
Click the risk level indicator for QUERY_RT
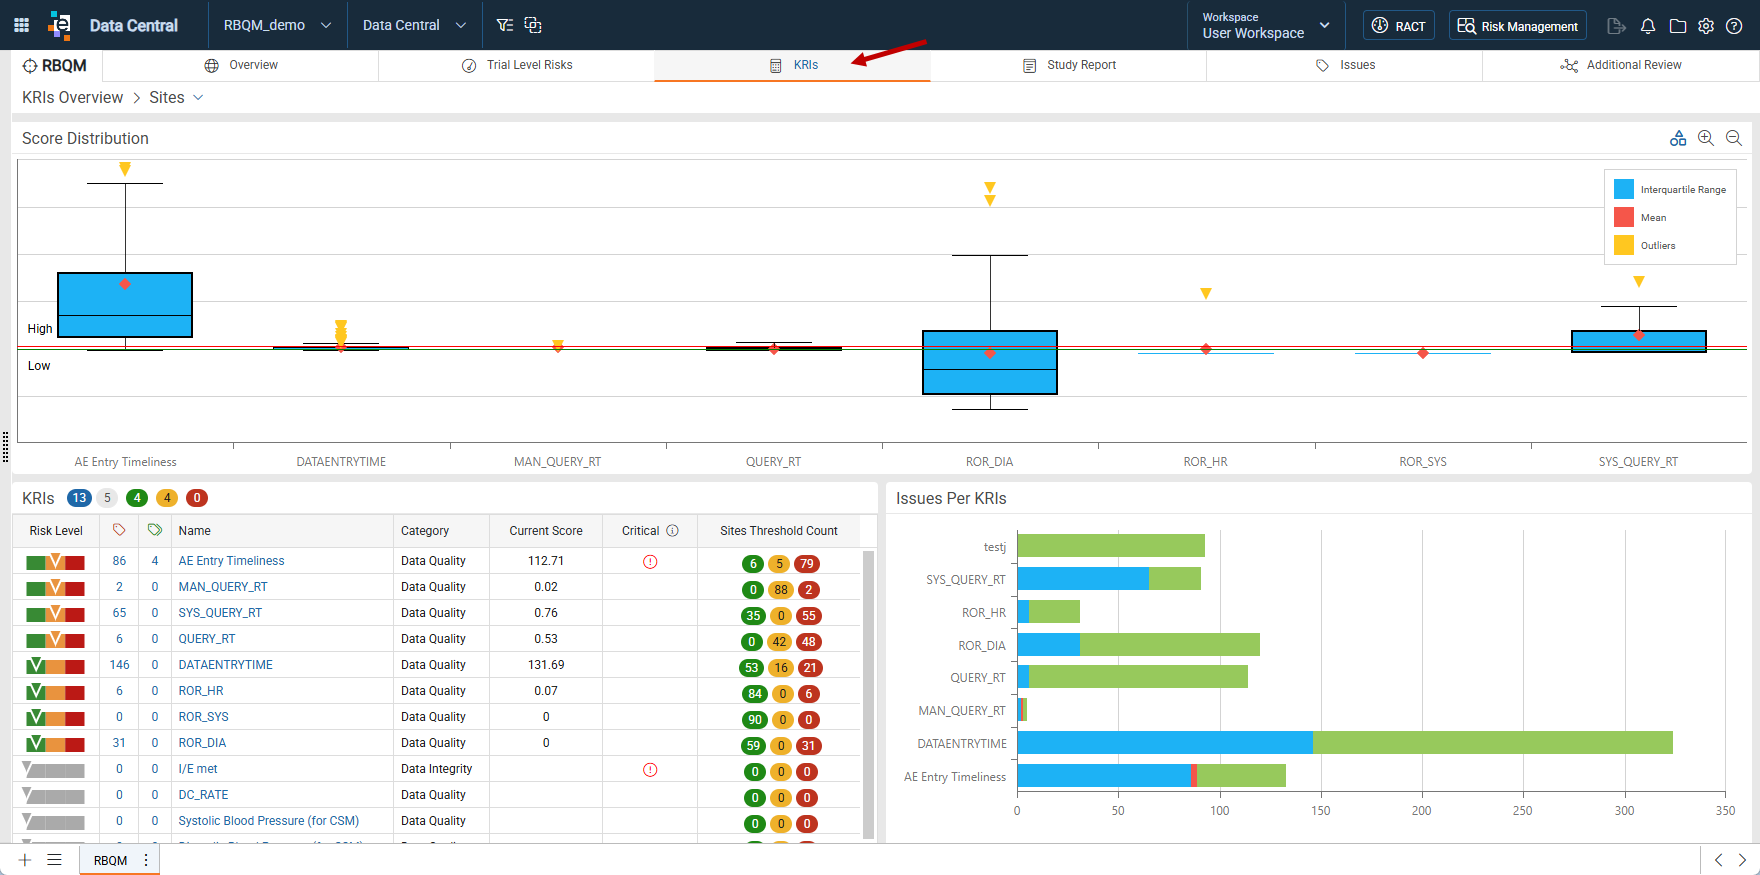55,639
